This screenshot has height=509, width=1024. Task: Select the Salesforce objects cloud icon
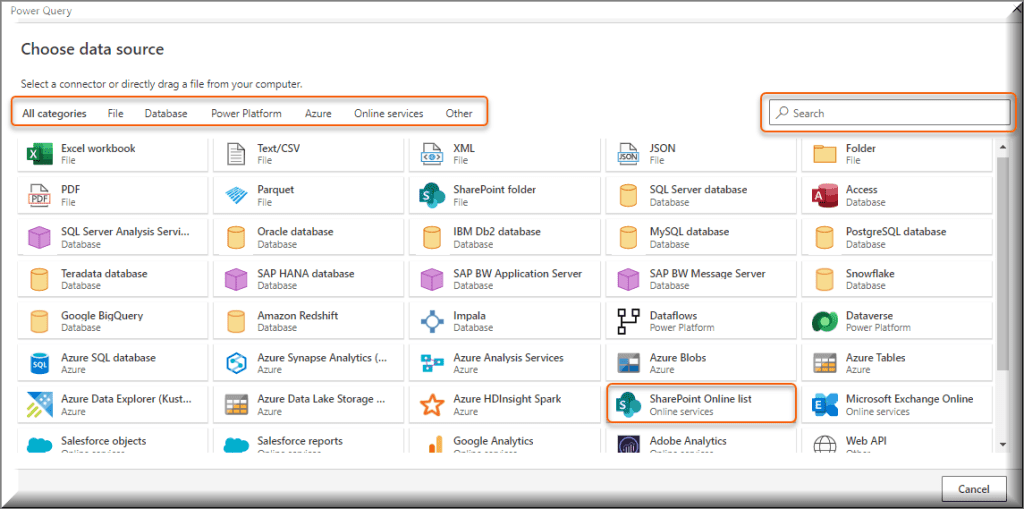(x=39, y=445)
